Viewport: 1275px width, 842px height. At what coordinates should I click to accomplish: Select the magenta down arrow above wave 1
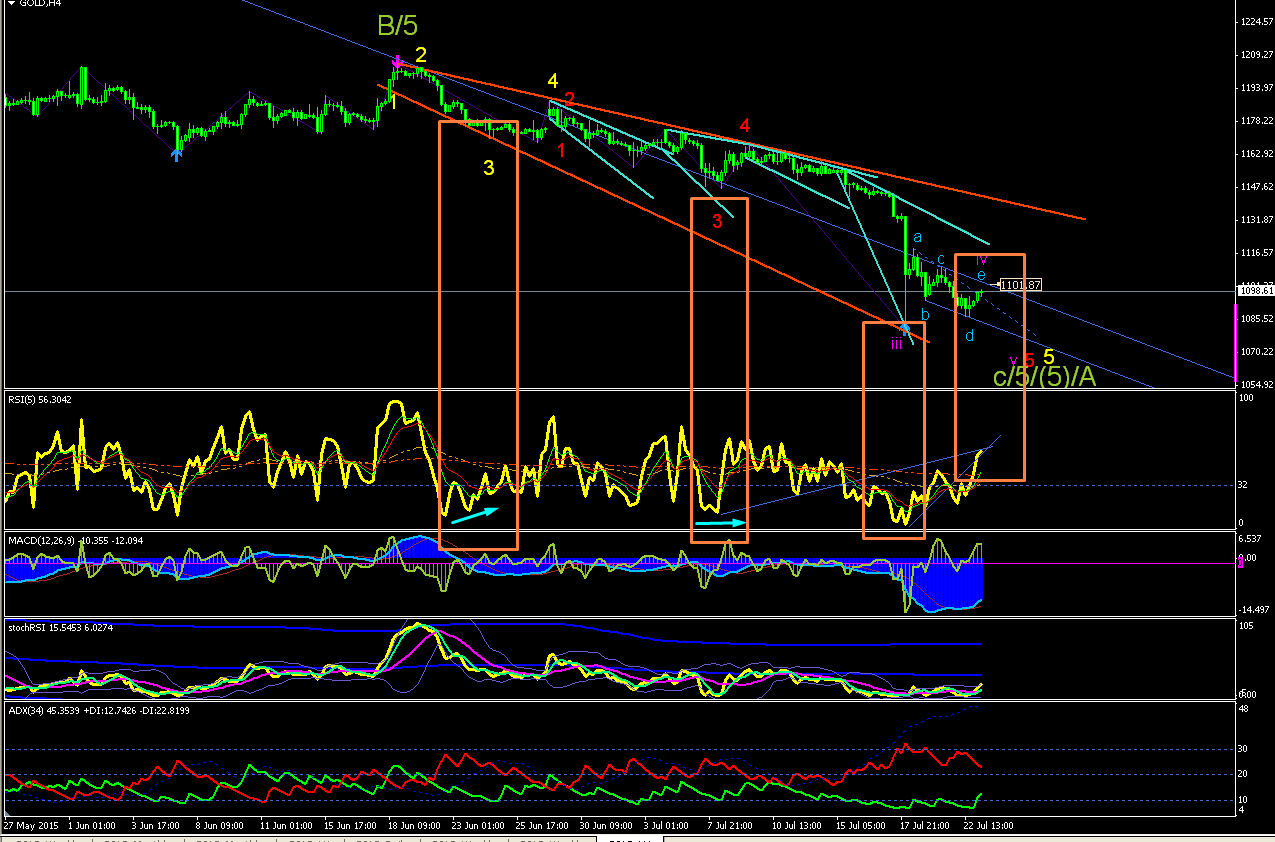pos(398,61)
